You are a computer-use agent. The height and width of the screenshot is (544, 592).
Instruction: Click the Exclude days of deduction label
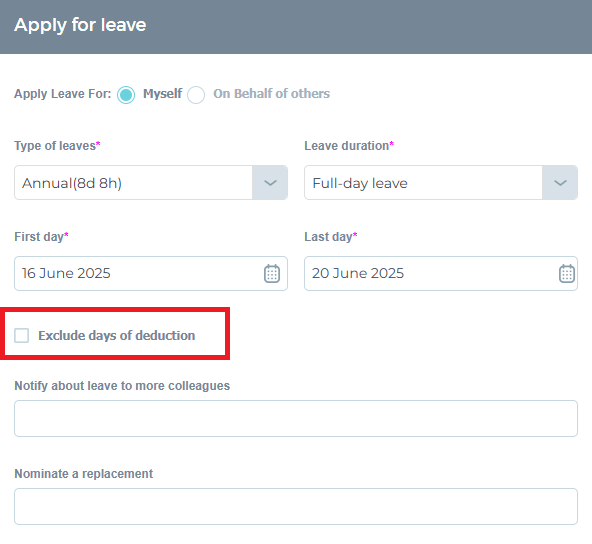tap(117, 335)
